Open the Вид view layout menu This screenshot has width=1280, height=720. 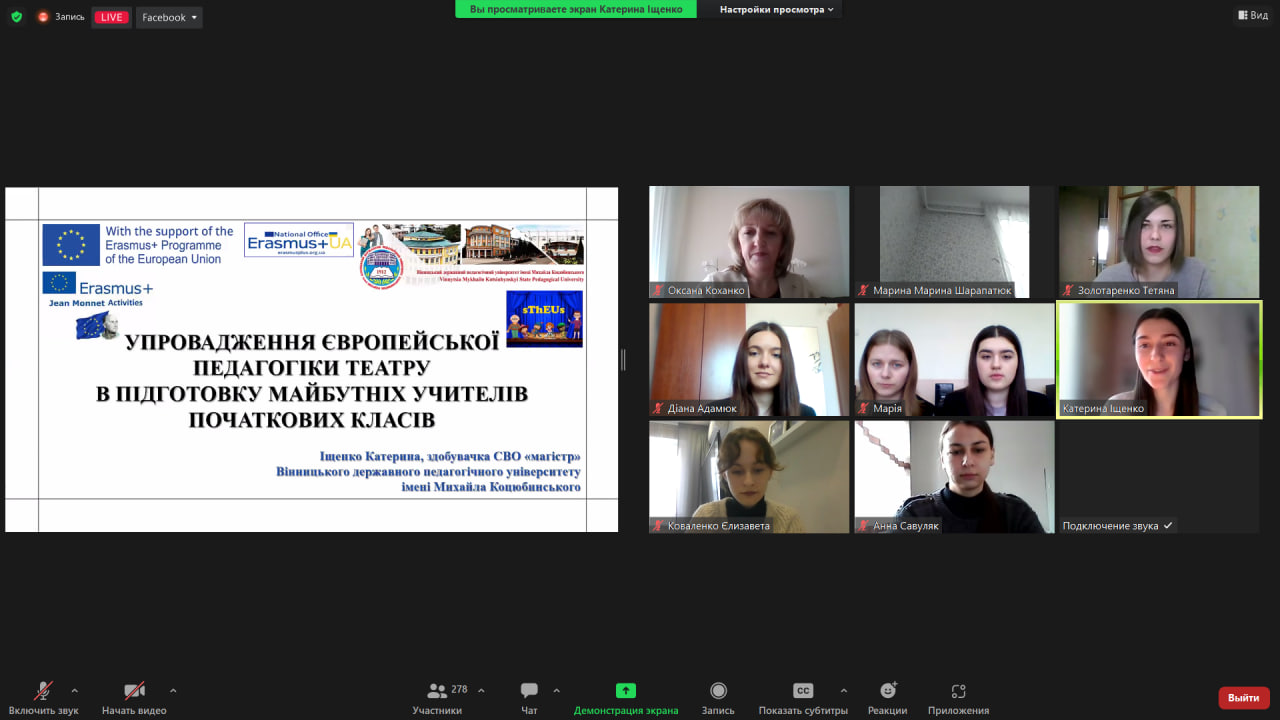tap(1252, 15)
